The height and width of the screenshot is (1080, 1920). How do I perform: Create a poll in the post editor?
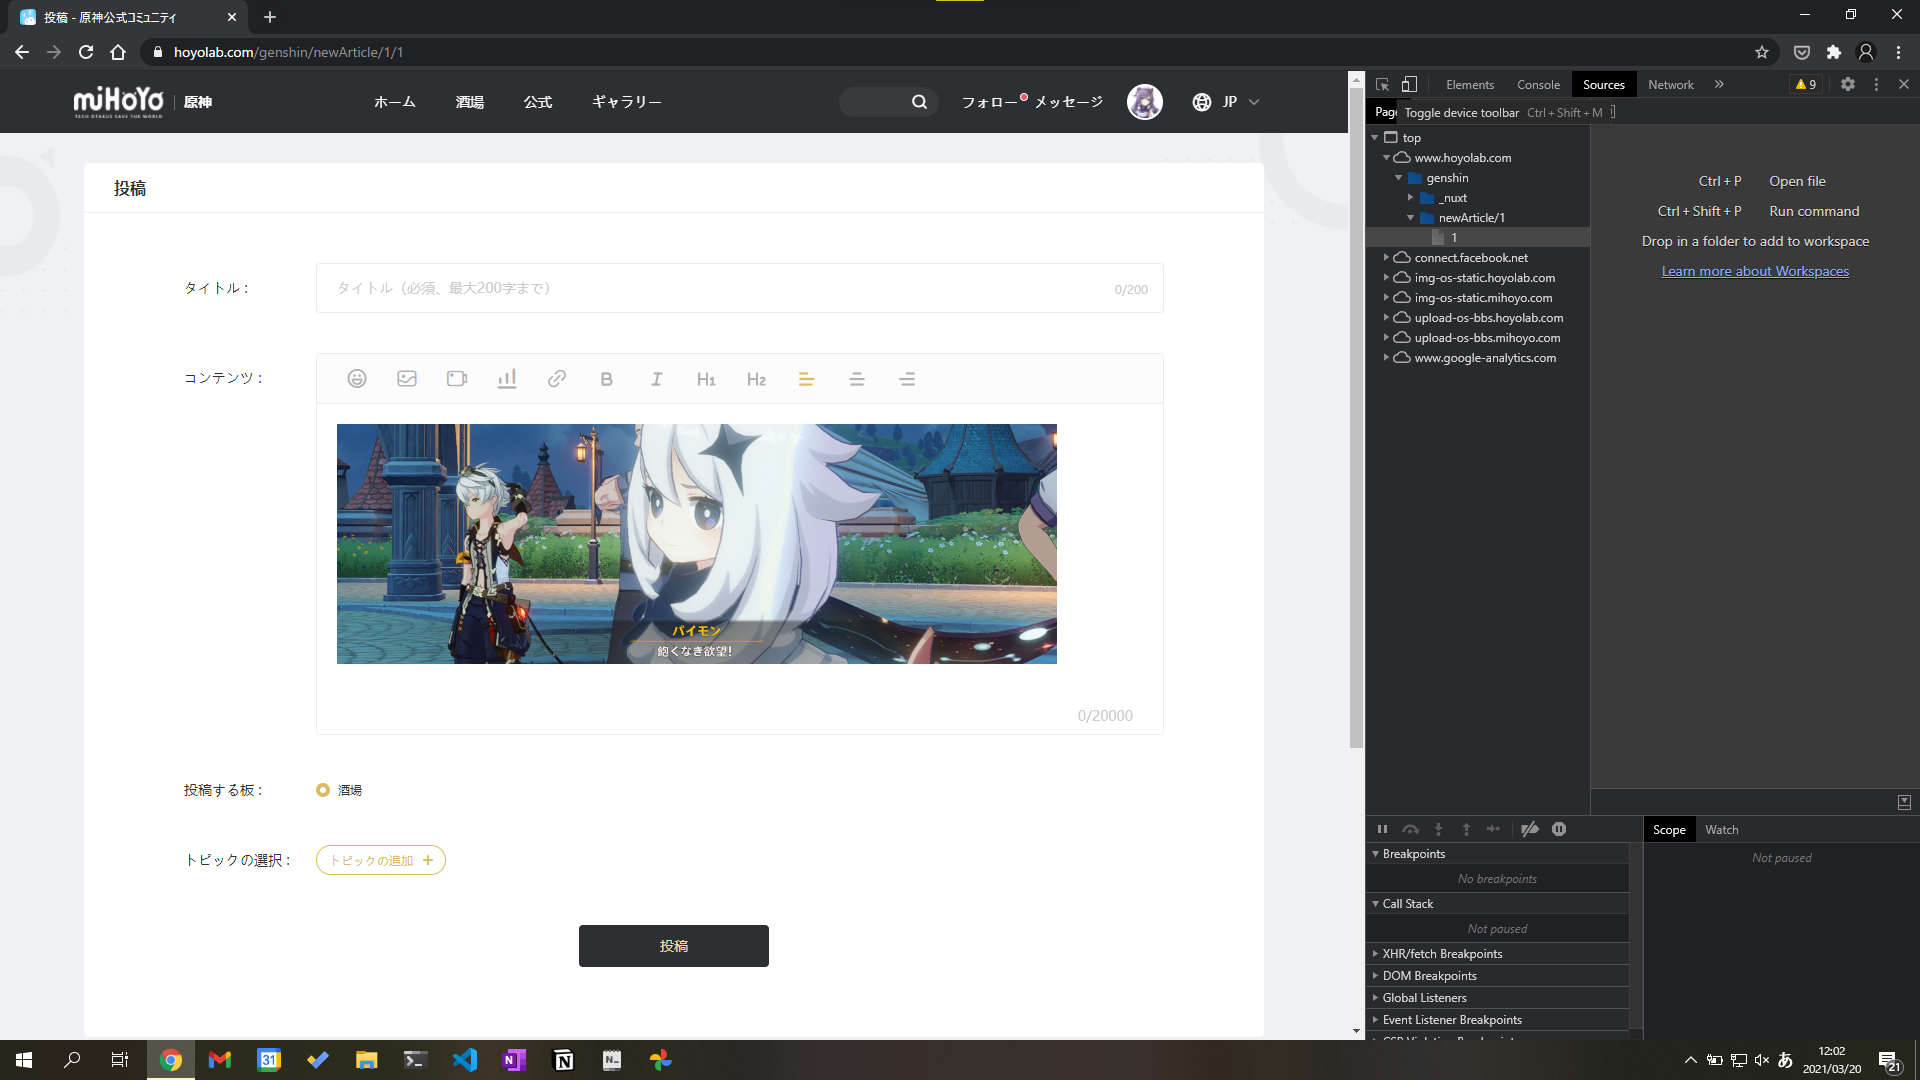(507, 379)
